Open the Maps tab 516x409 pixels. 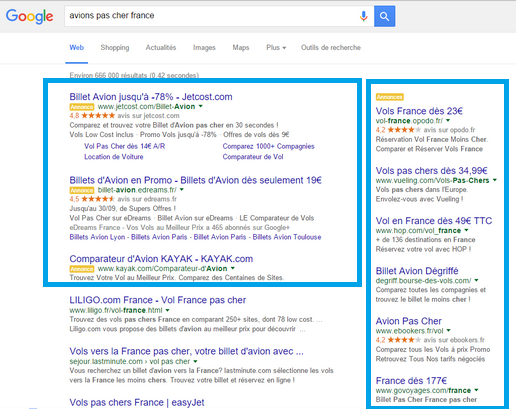(241, 47)
